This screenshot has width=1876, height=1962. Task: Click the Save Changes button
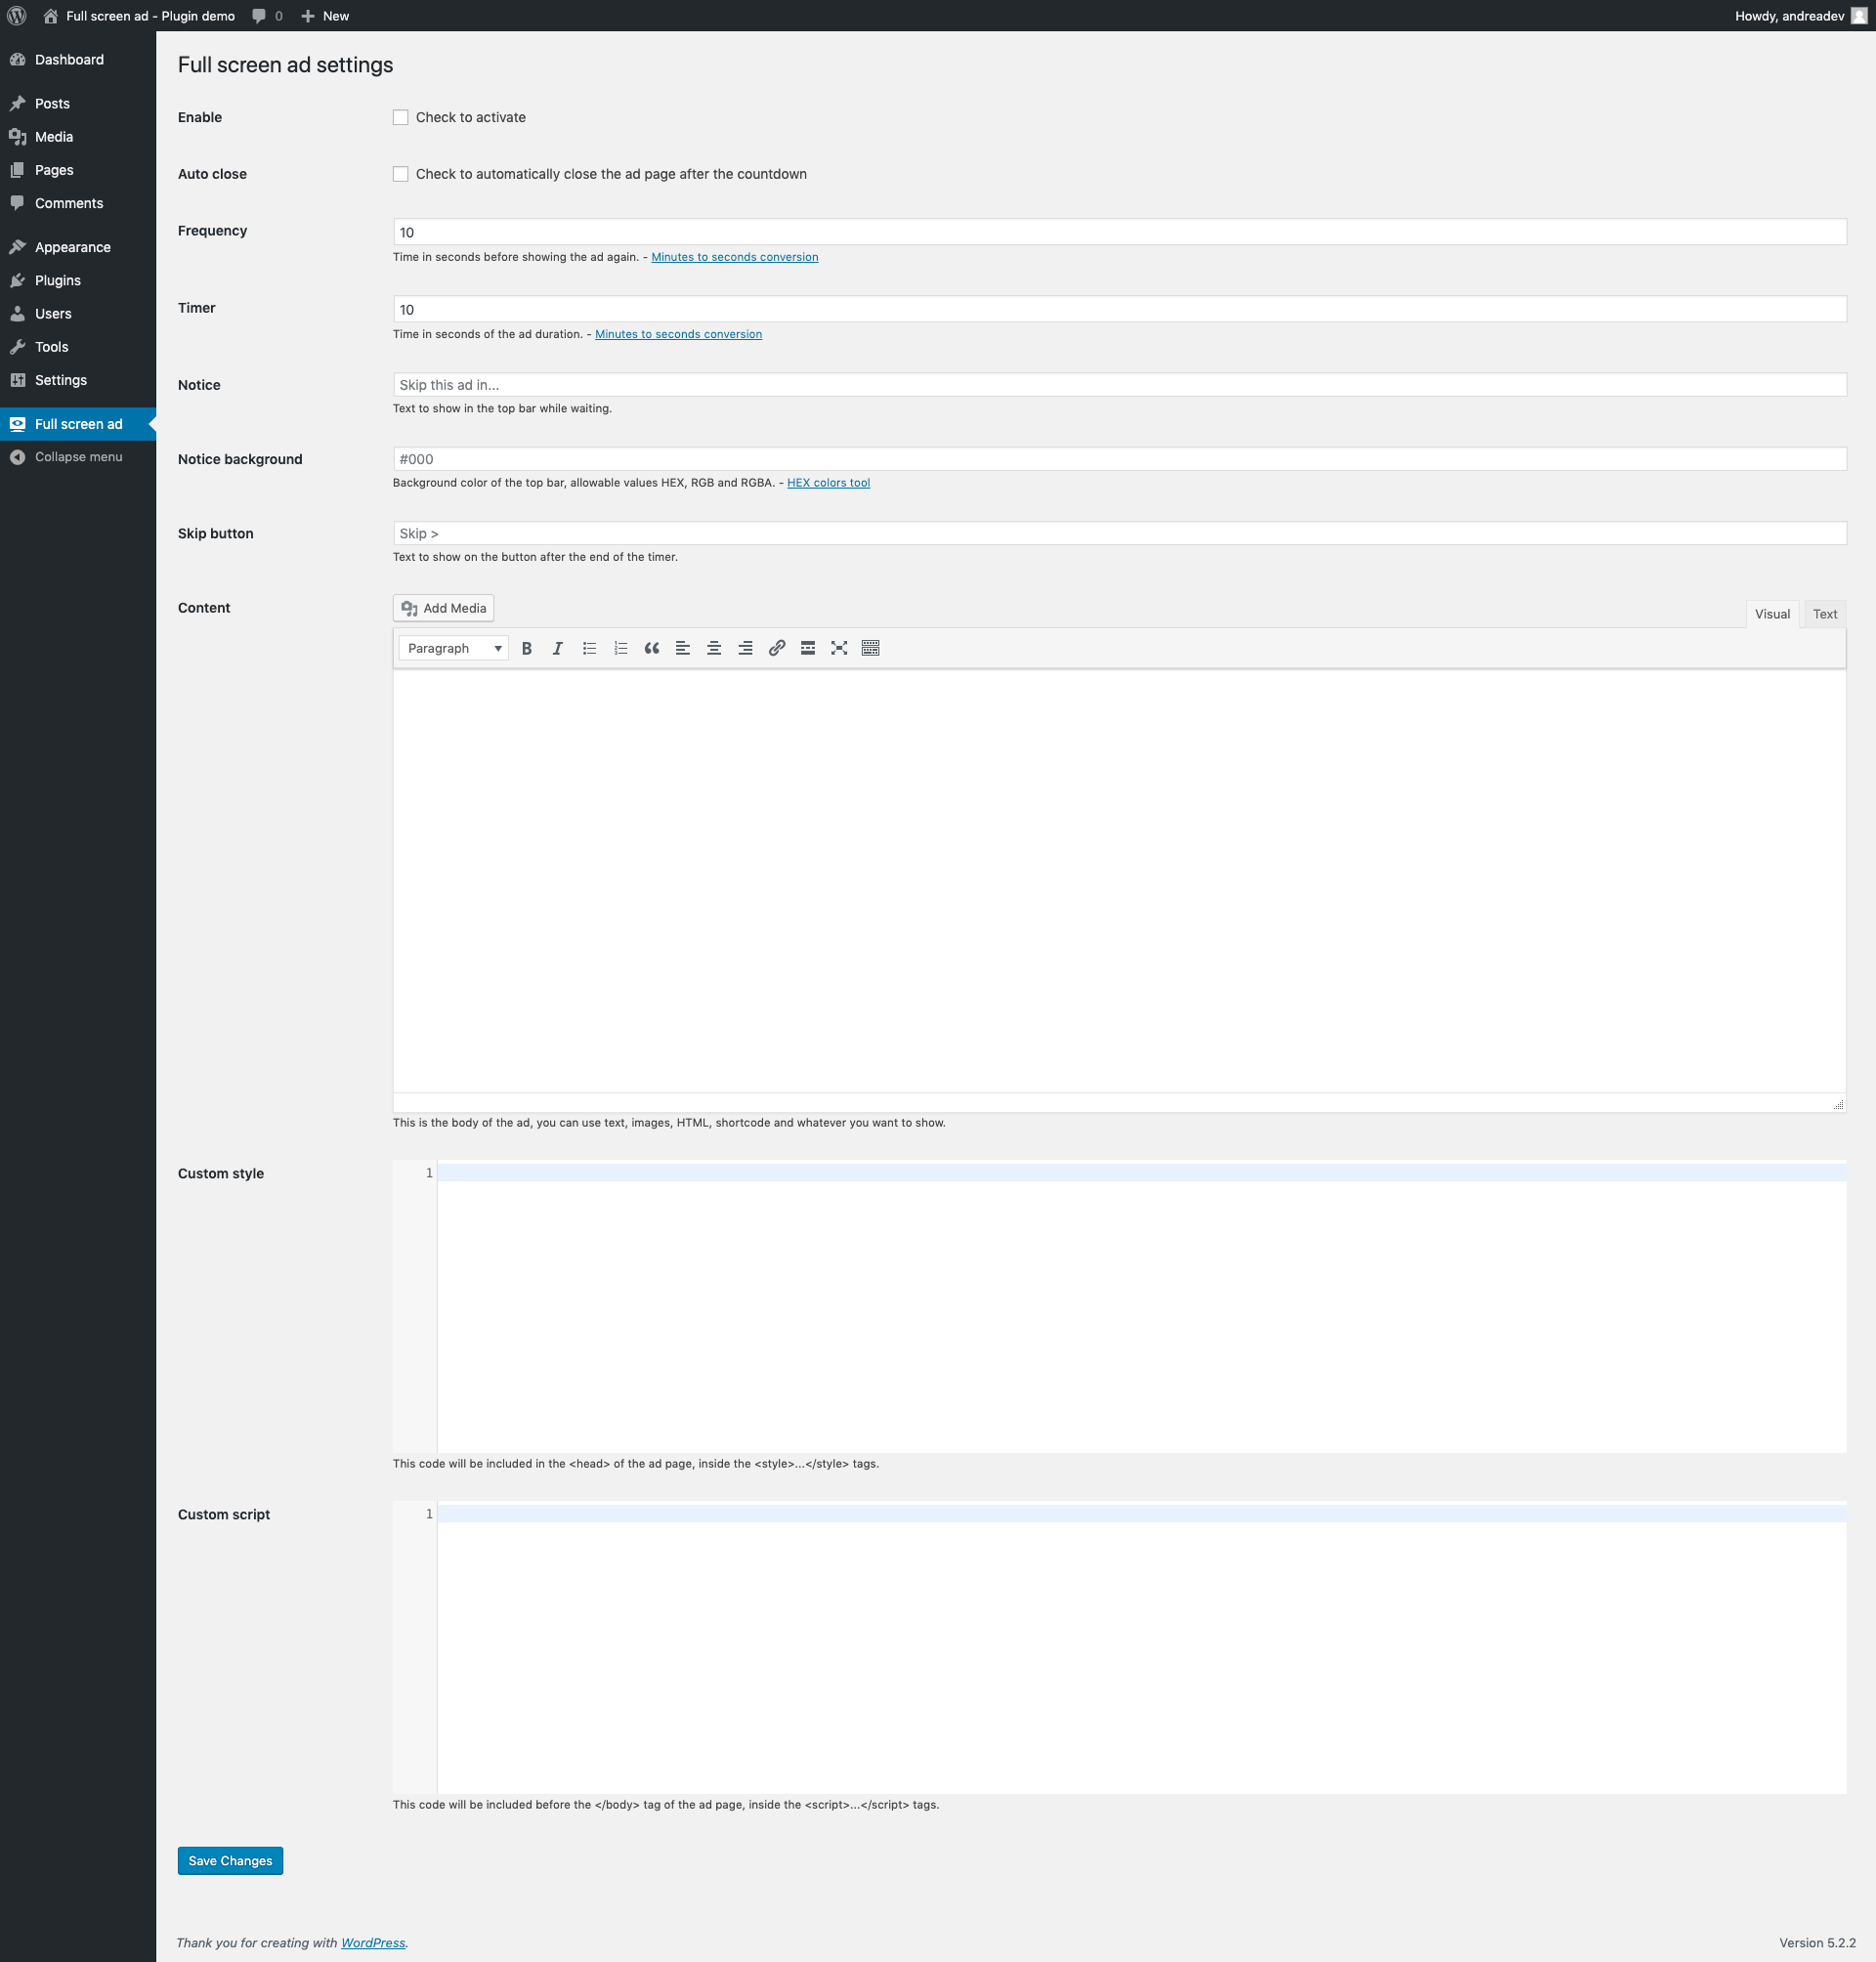(230, 1861)
